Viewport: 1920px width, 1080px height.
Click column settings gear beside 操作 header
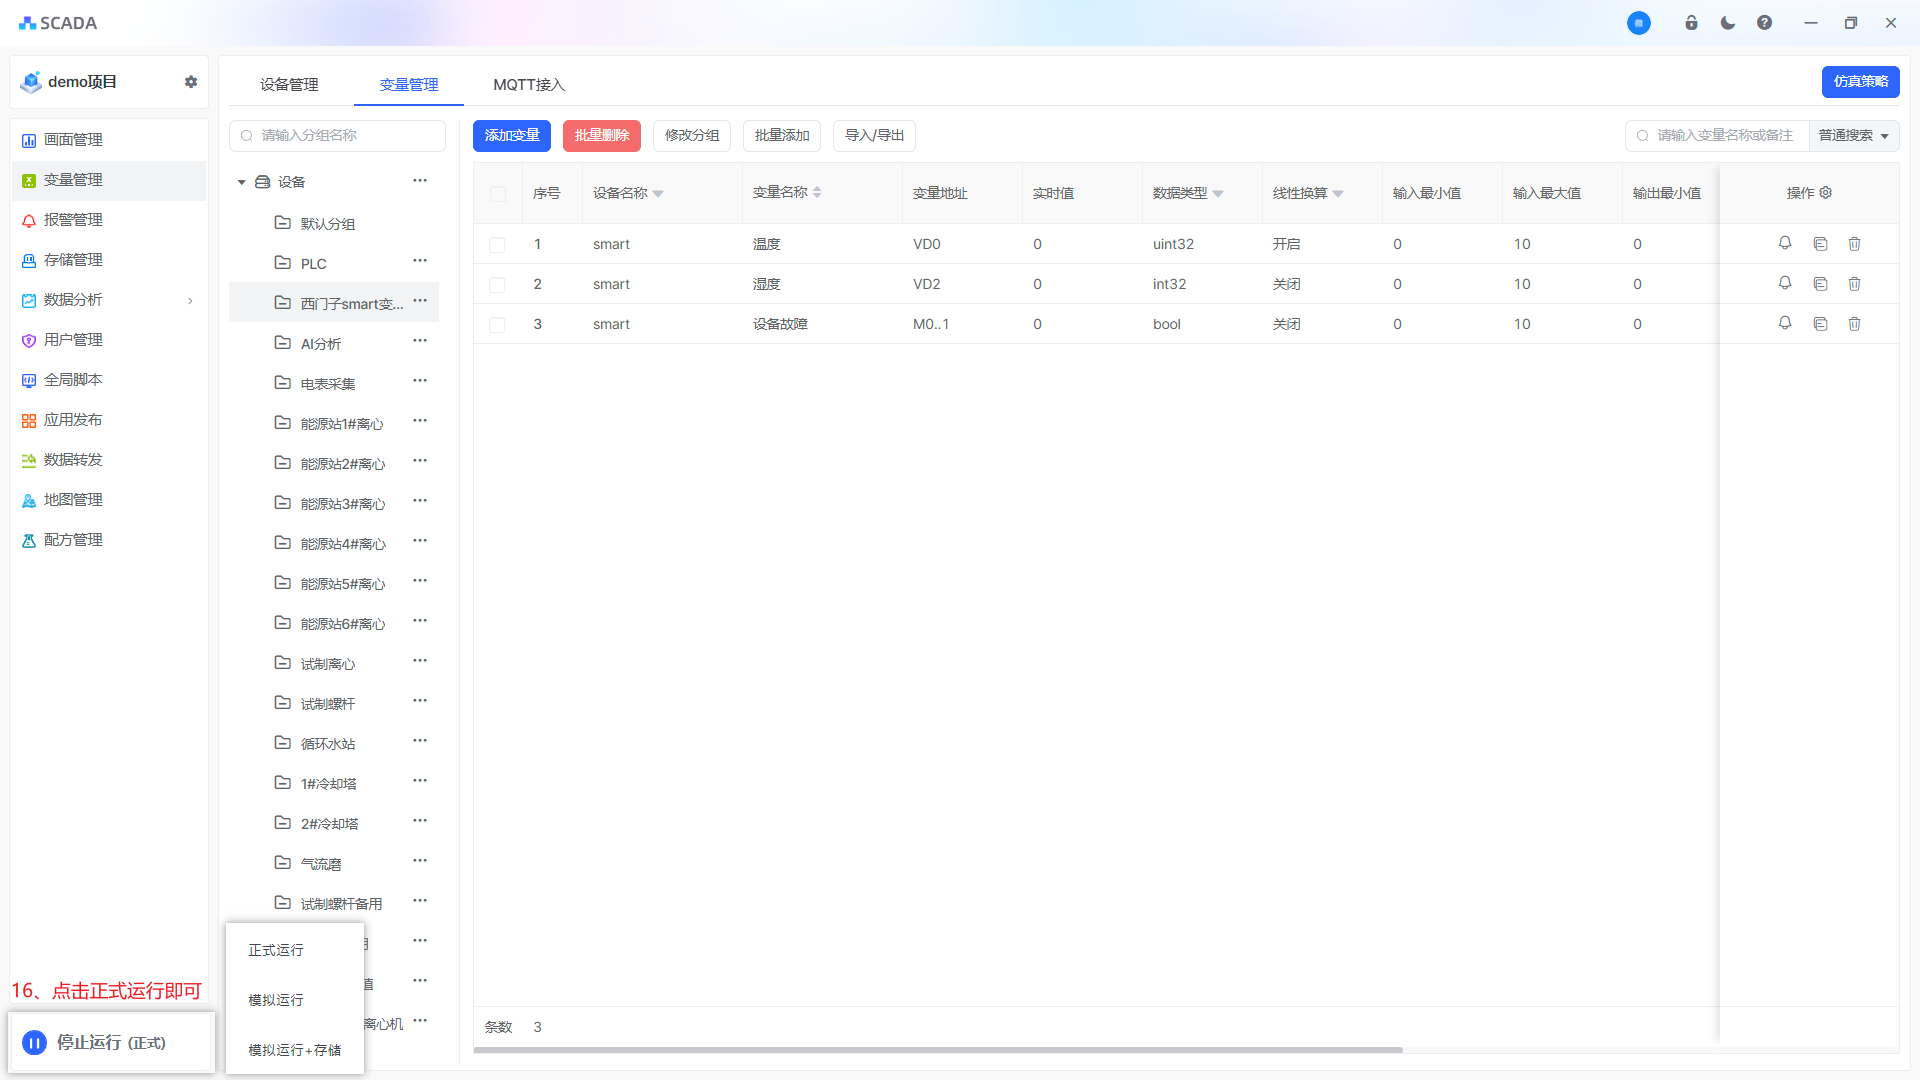click(1826, 193)
